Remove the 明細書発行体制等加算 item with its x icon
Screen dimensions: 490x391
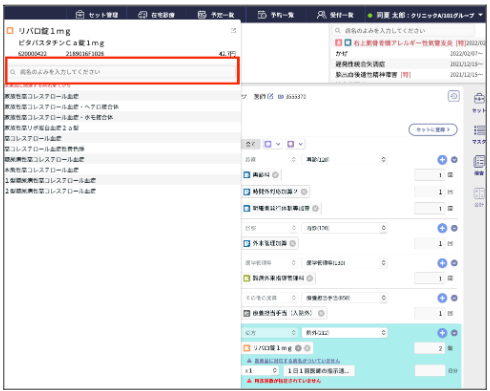point(315,208)
